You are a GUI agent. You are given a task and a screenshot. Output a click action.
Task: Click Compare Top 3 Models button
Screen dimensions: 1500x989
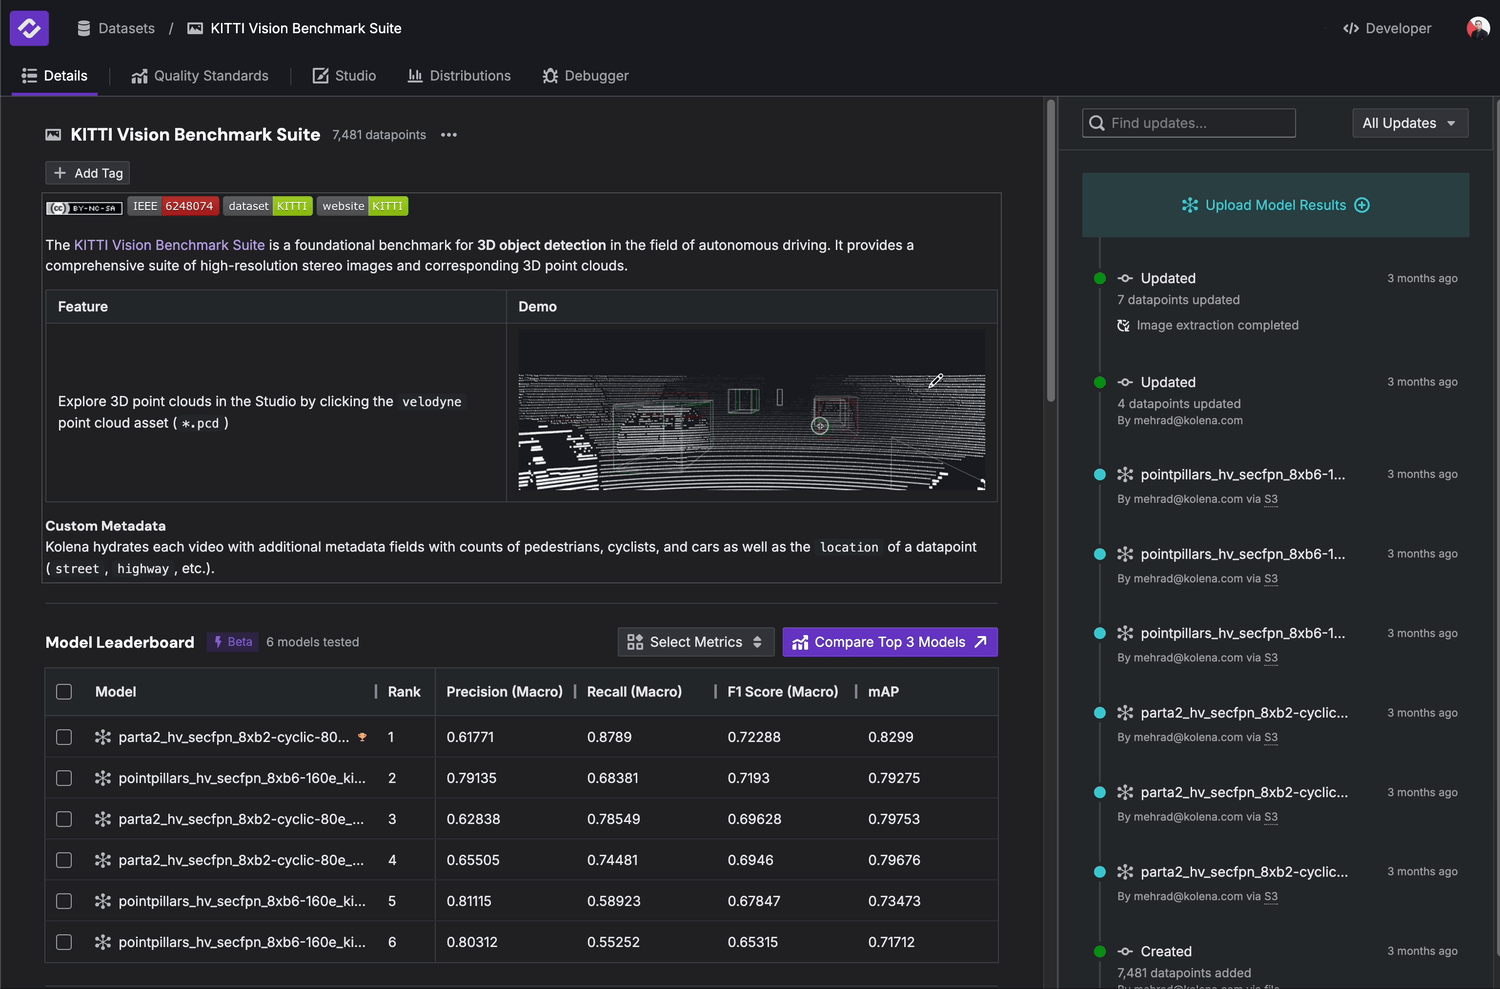(x=889, y=642)
